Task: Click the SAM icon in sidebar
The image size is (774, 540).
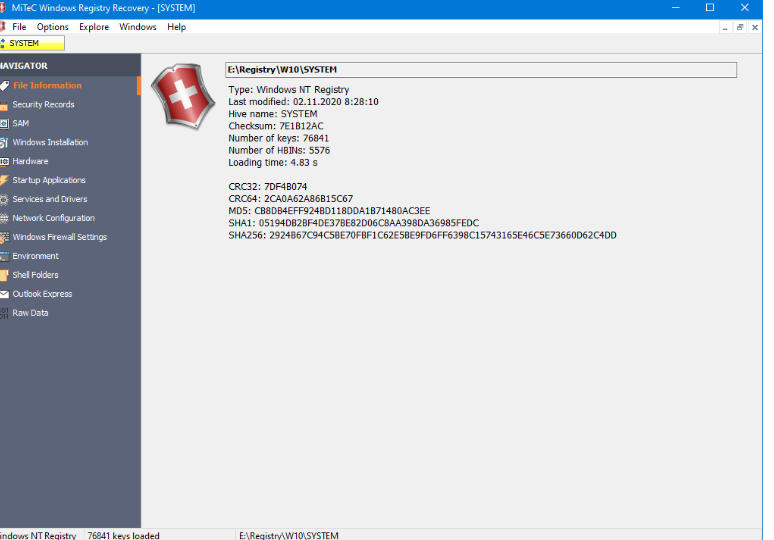Action: pos(4,124)
